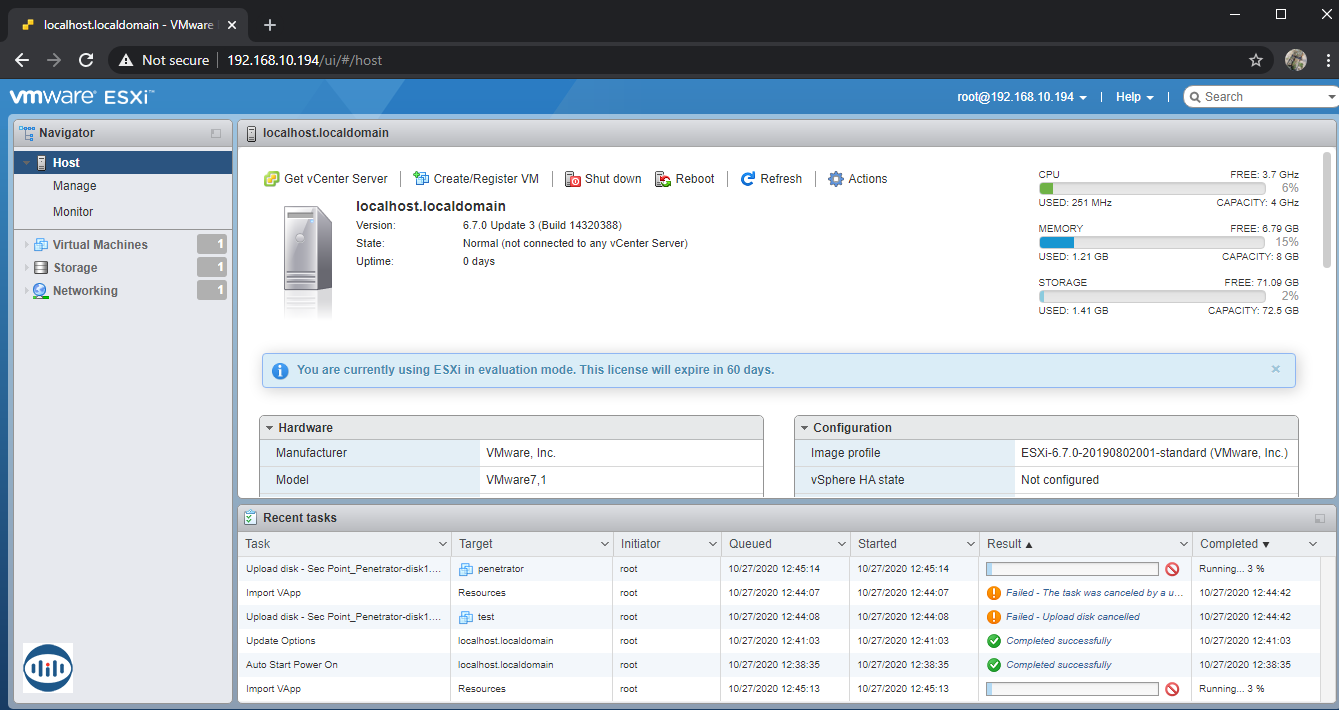Click the Get vCenter Server icon
Screen dimensions: 1339x710
271,179
